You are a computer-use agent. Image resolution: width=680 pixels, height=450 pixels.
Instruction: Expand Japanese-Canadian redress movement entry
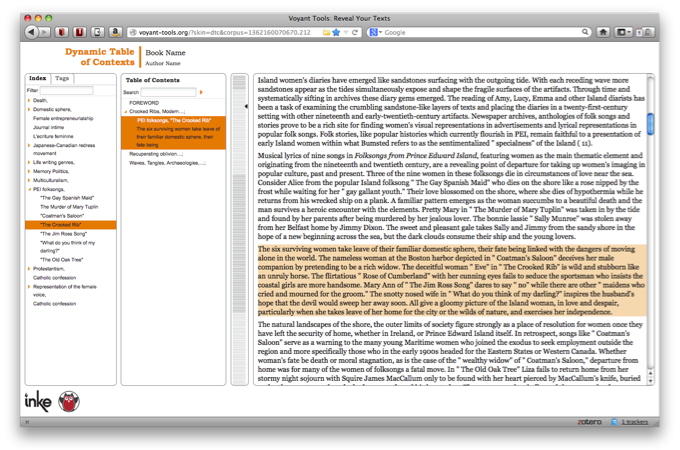[x=29, y=145]
